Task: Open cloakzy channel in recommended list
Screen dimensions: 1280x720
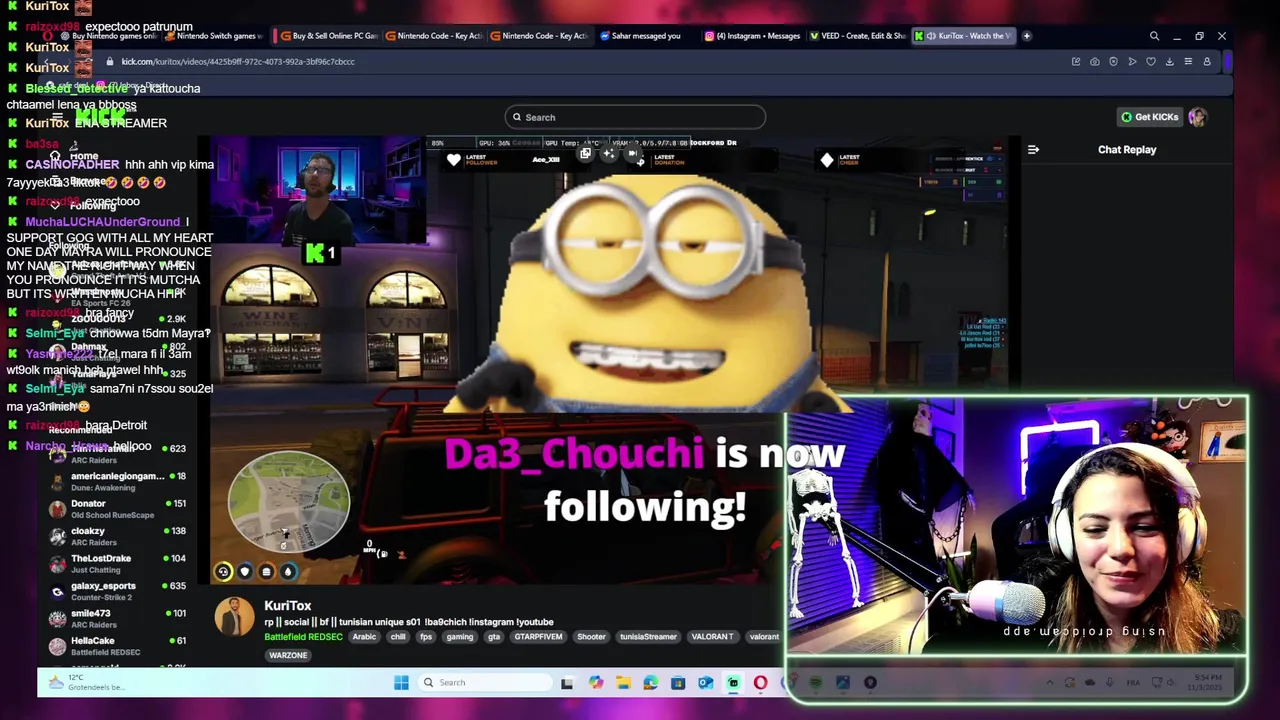Action: click(118, 537)
